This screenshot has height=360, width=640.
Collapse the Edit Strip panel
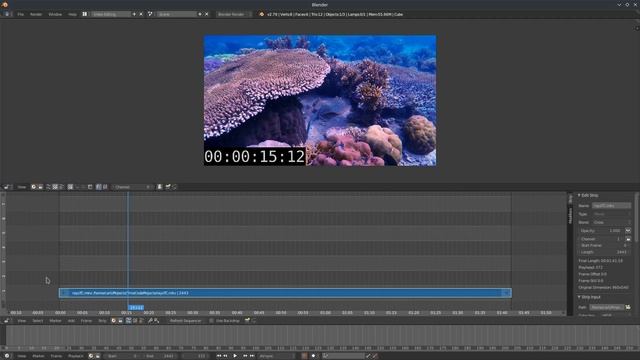pyautogui.click(x=579, y=196)
